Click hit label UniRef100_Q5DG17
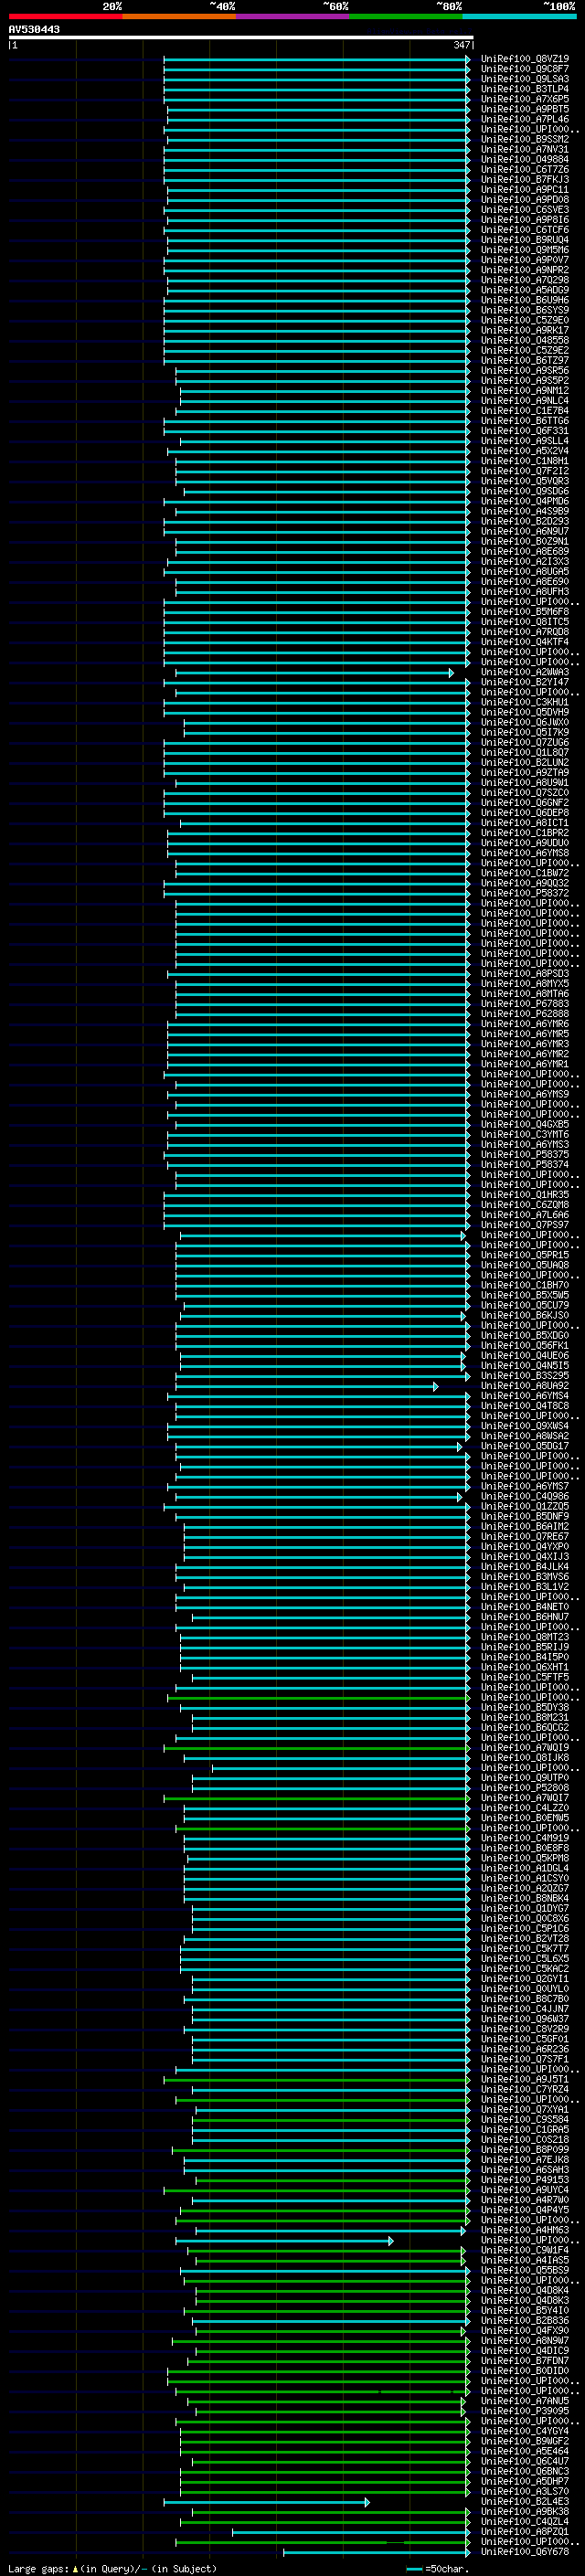 [525, 1446]
